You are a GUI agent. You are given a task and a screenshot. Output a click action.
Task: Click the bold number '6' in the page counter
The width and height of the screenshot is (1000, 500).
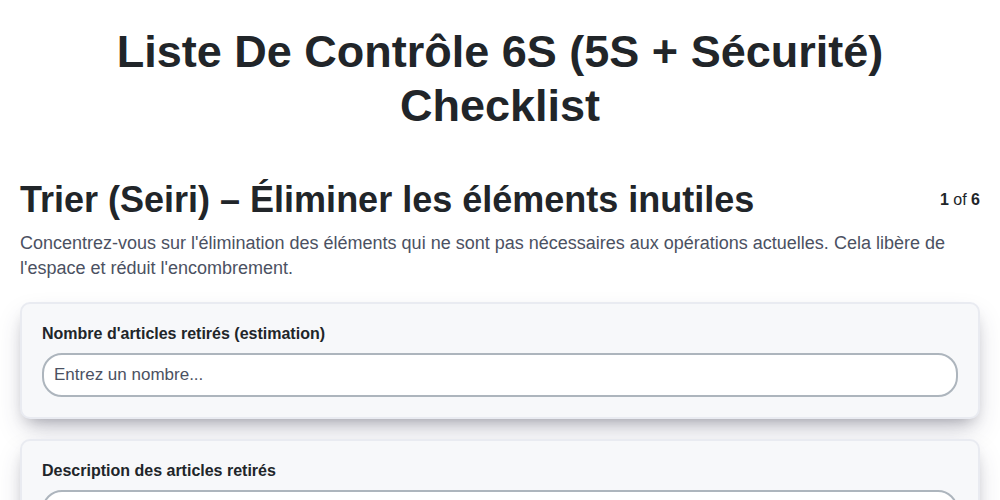coord(975,200)
